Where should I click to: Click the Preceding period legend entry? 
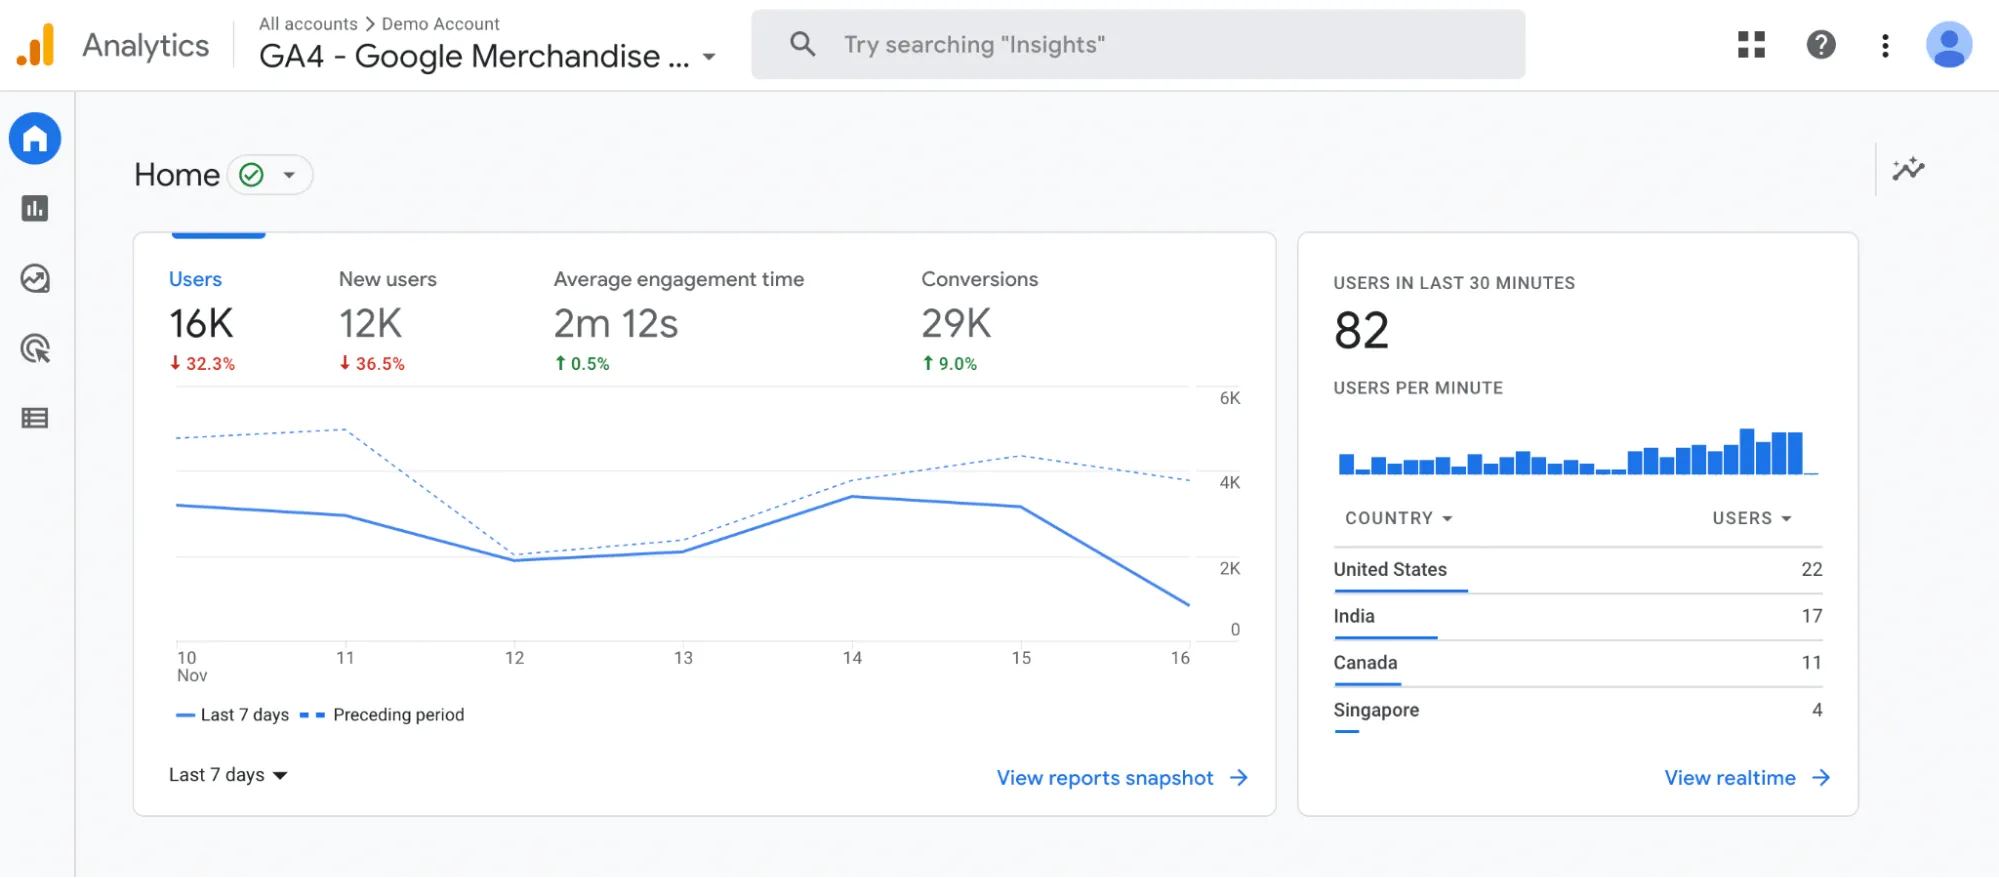tap(382, 715)
